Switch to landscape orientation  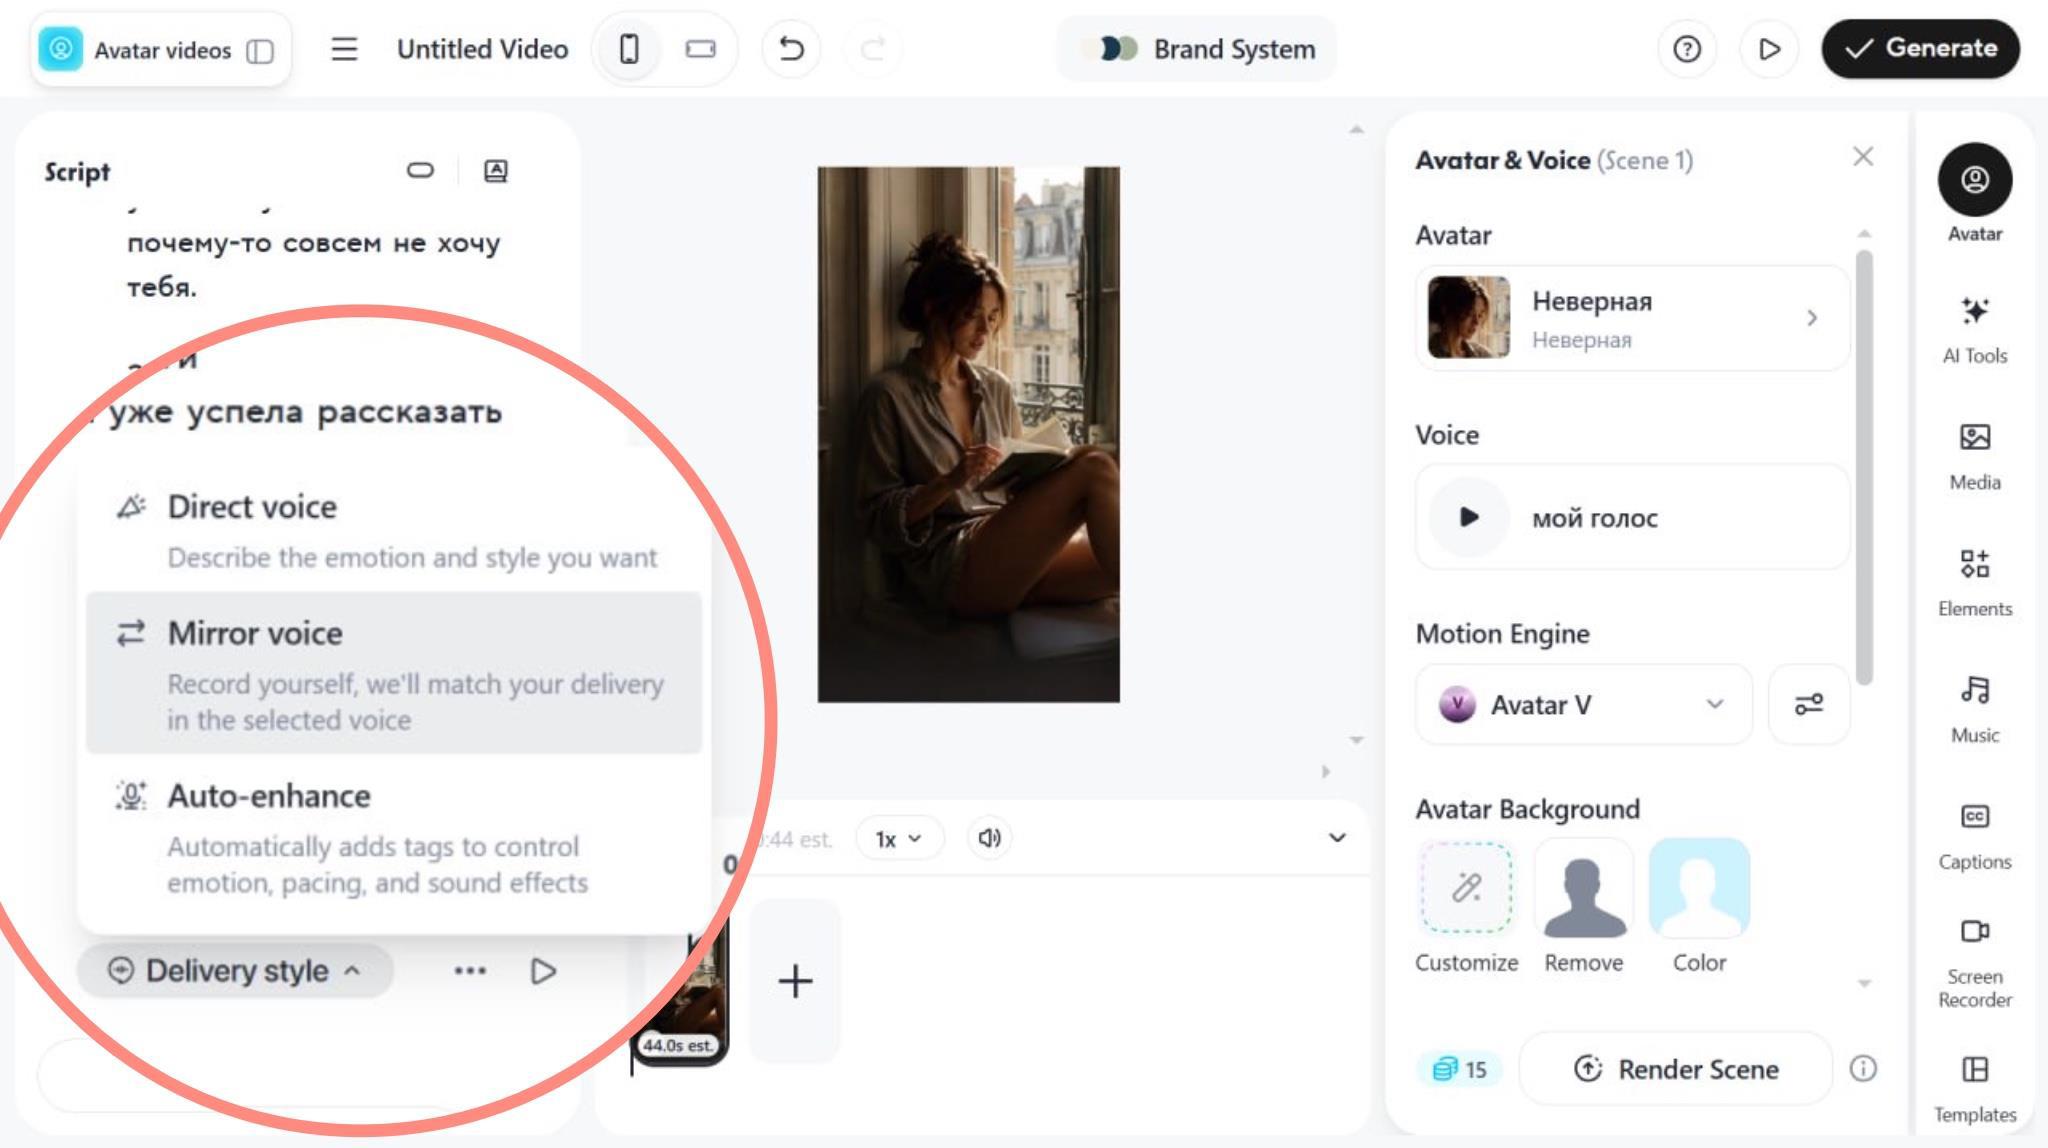click(700, 49)
